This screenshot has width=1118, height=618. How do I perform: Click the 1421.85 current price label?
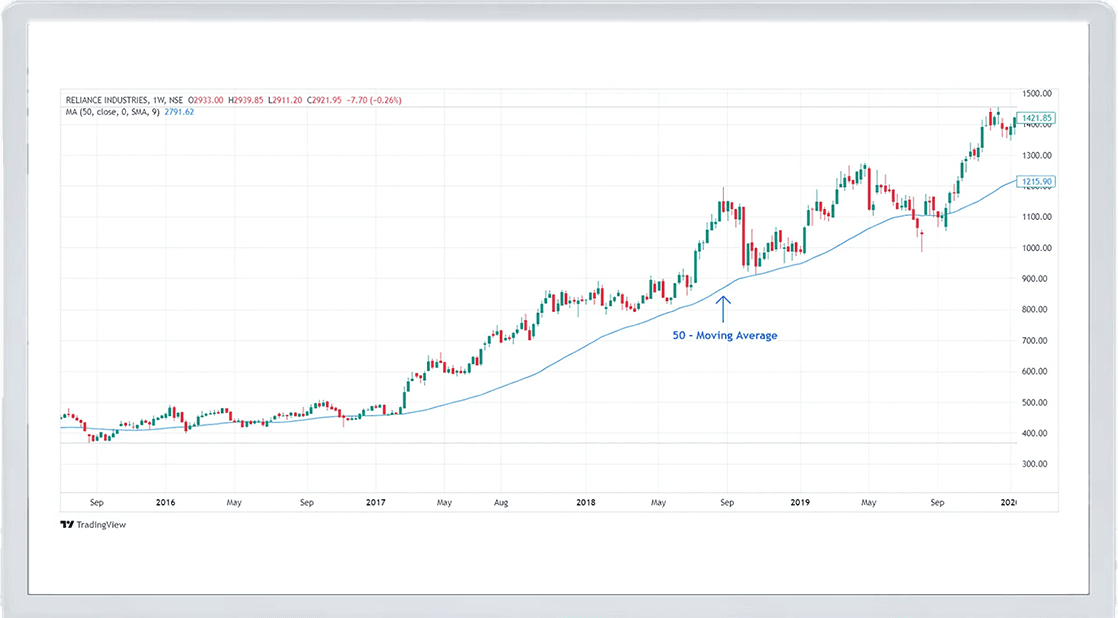(1035, 118)
